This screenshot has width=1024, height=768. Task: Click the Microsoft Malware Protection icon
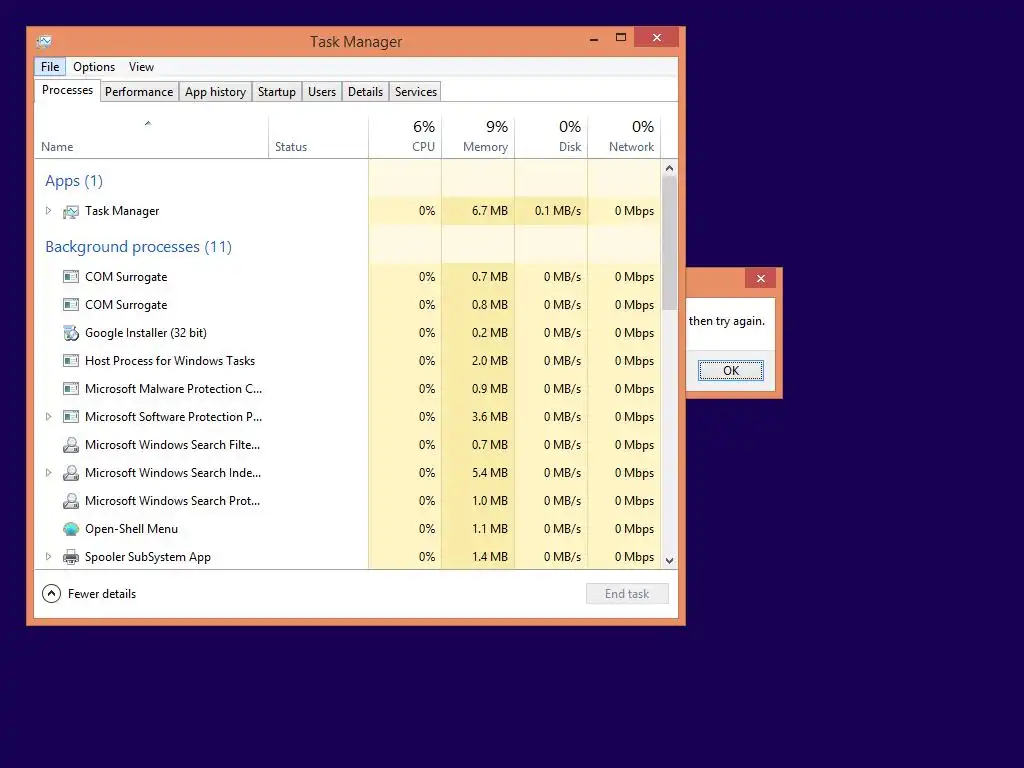(x=71, y=389)
